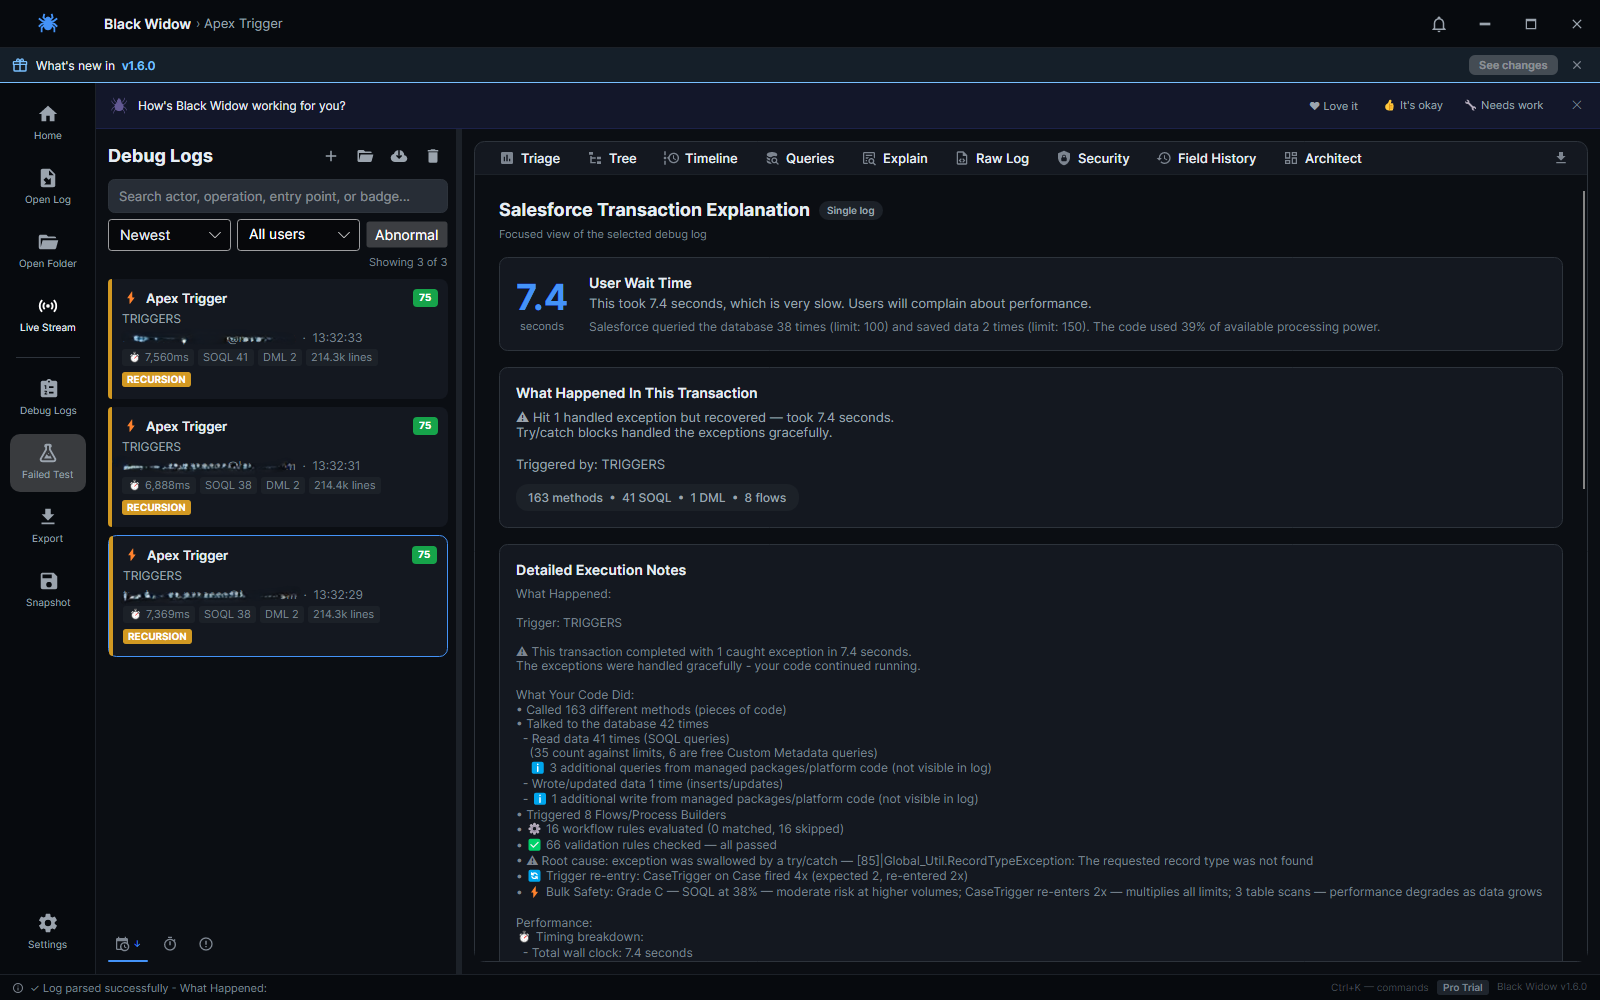Switch to the Tree tab
The image size is (1600, 1000).
point(612,158)
